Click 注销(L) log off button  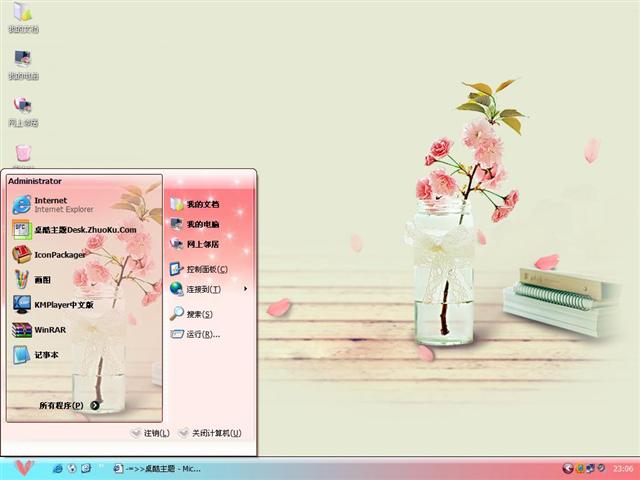tap(150, 433)
